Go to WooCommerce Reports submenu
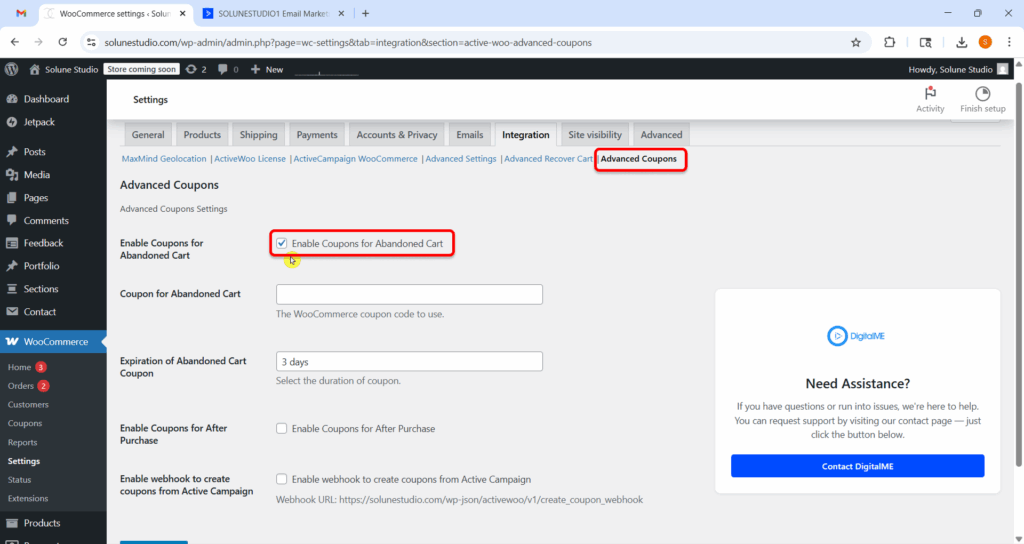Screen dimensions: 1024x544 [22, 442]
